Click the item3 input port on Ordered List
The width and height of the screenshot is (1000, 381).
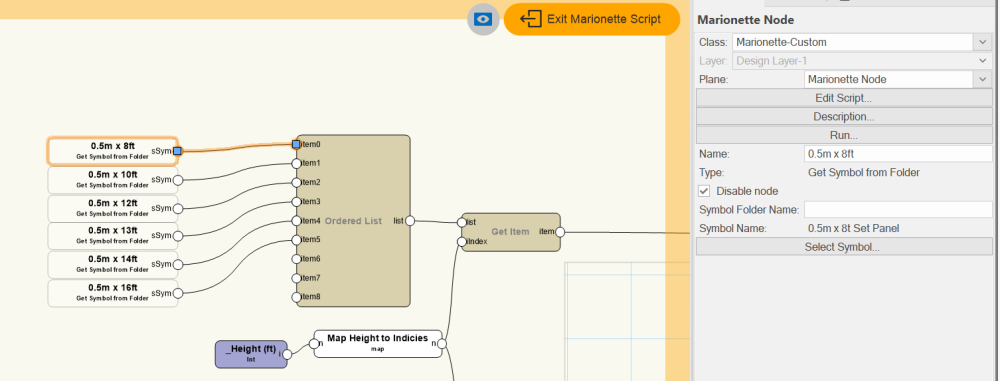point(296,202)
